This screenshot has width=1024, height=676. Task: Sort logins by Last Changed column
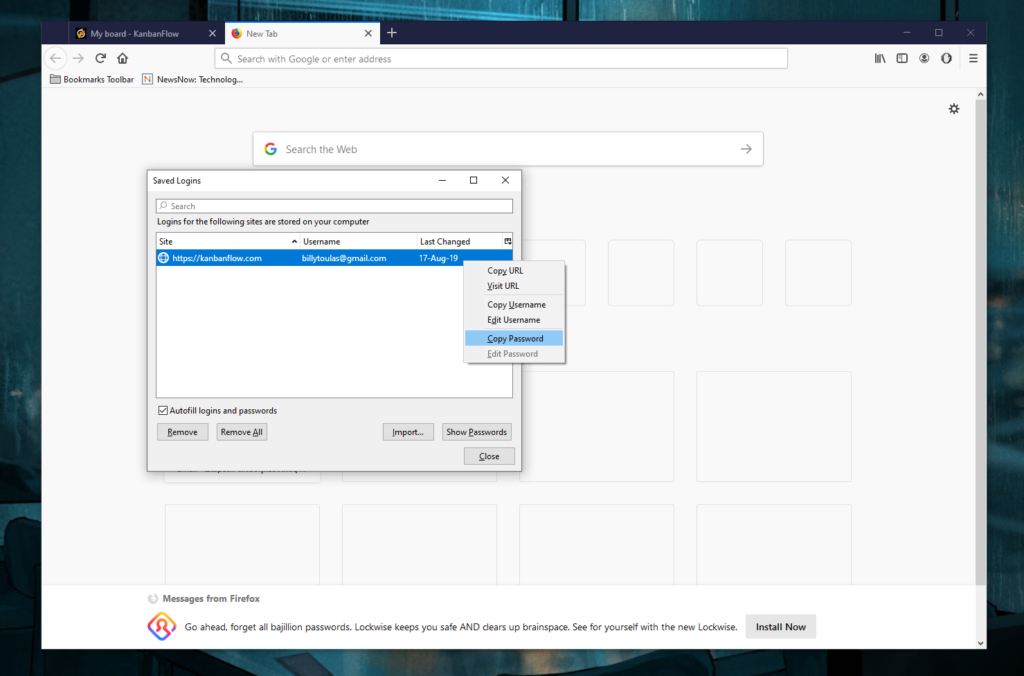pyautogui.click(x=460, y=241)
